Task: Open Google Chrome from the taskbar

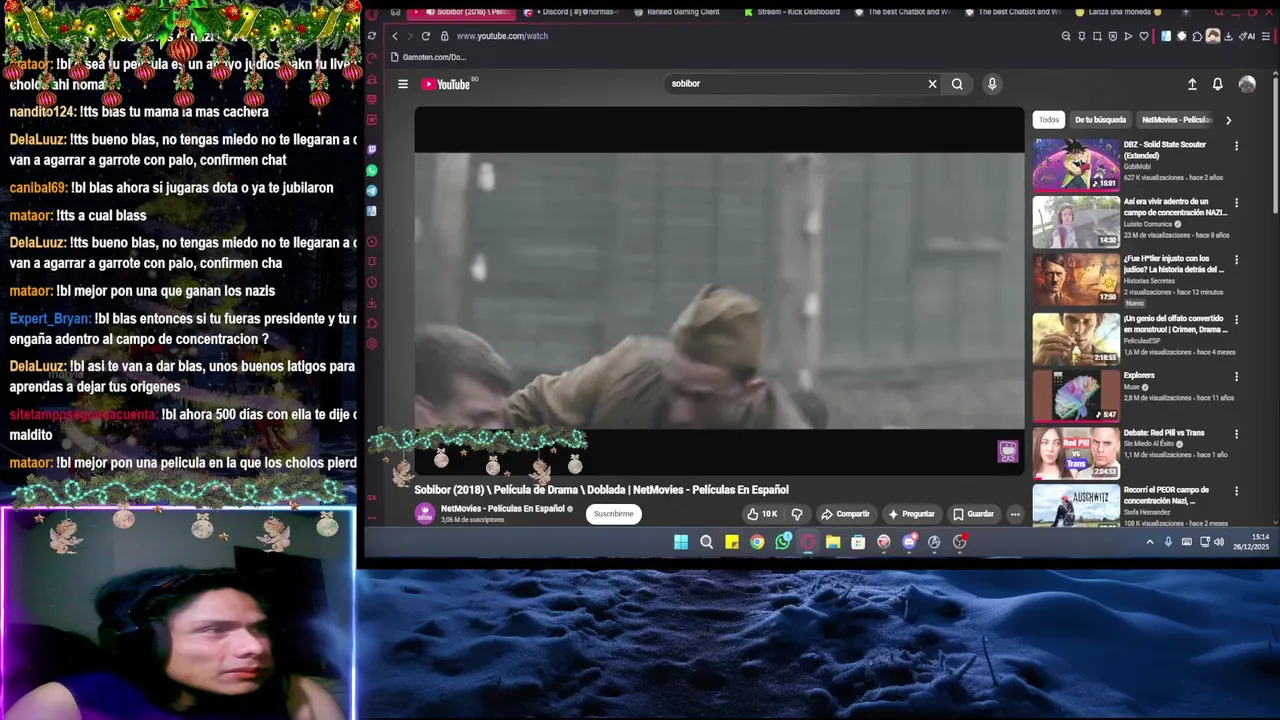Action: [x=757, y=542]
